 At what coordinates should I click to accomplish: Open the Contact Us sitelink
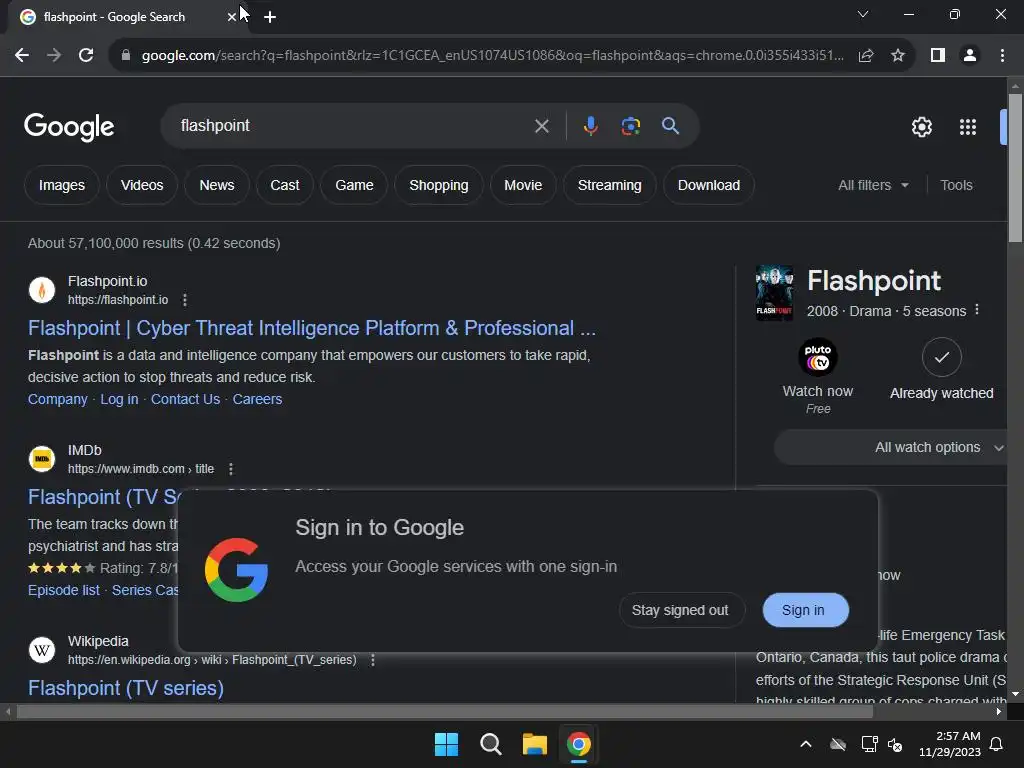(x=185, y=399)
